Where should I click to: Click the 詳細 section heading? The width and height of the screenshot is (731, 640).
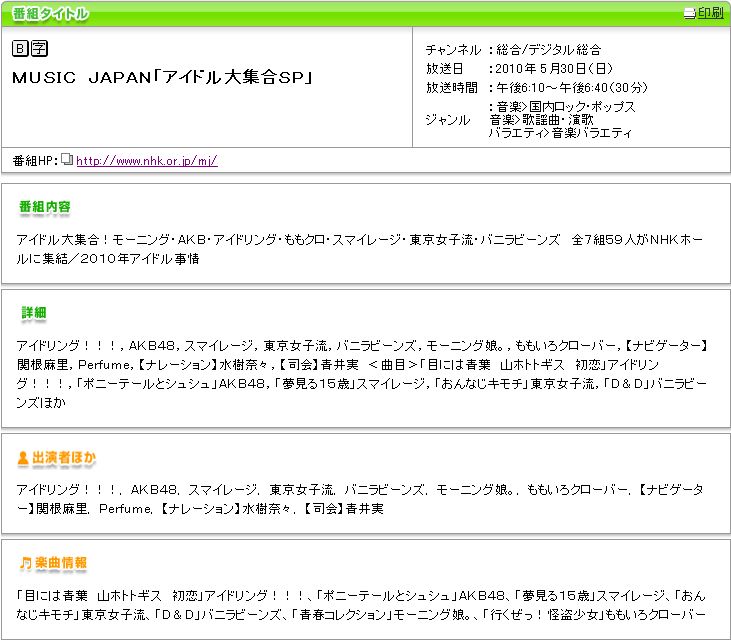pyautogui.click(x=34, y=312)
